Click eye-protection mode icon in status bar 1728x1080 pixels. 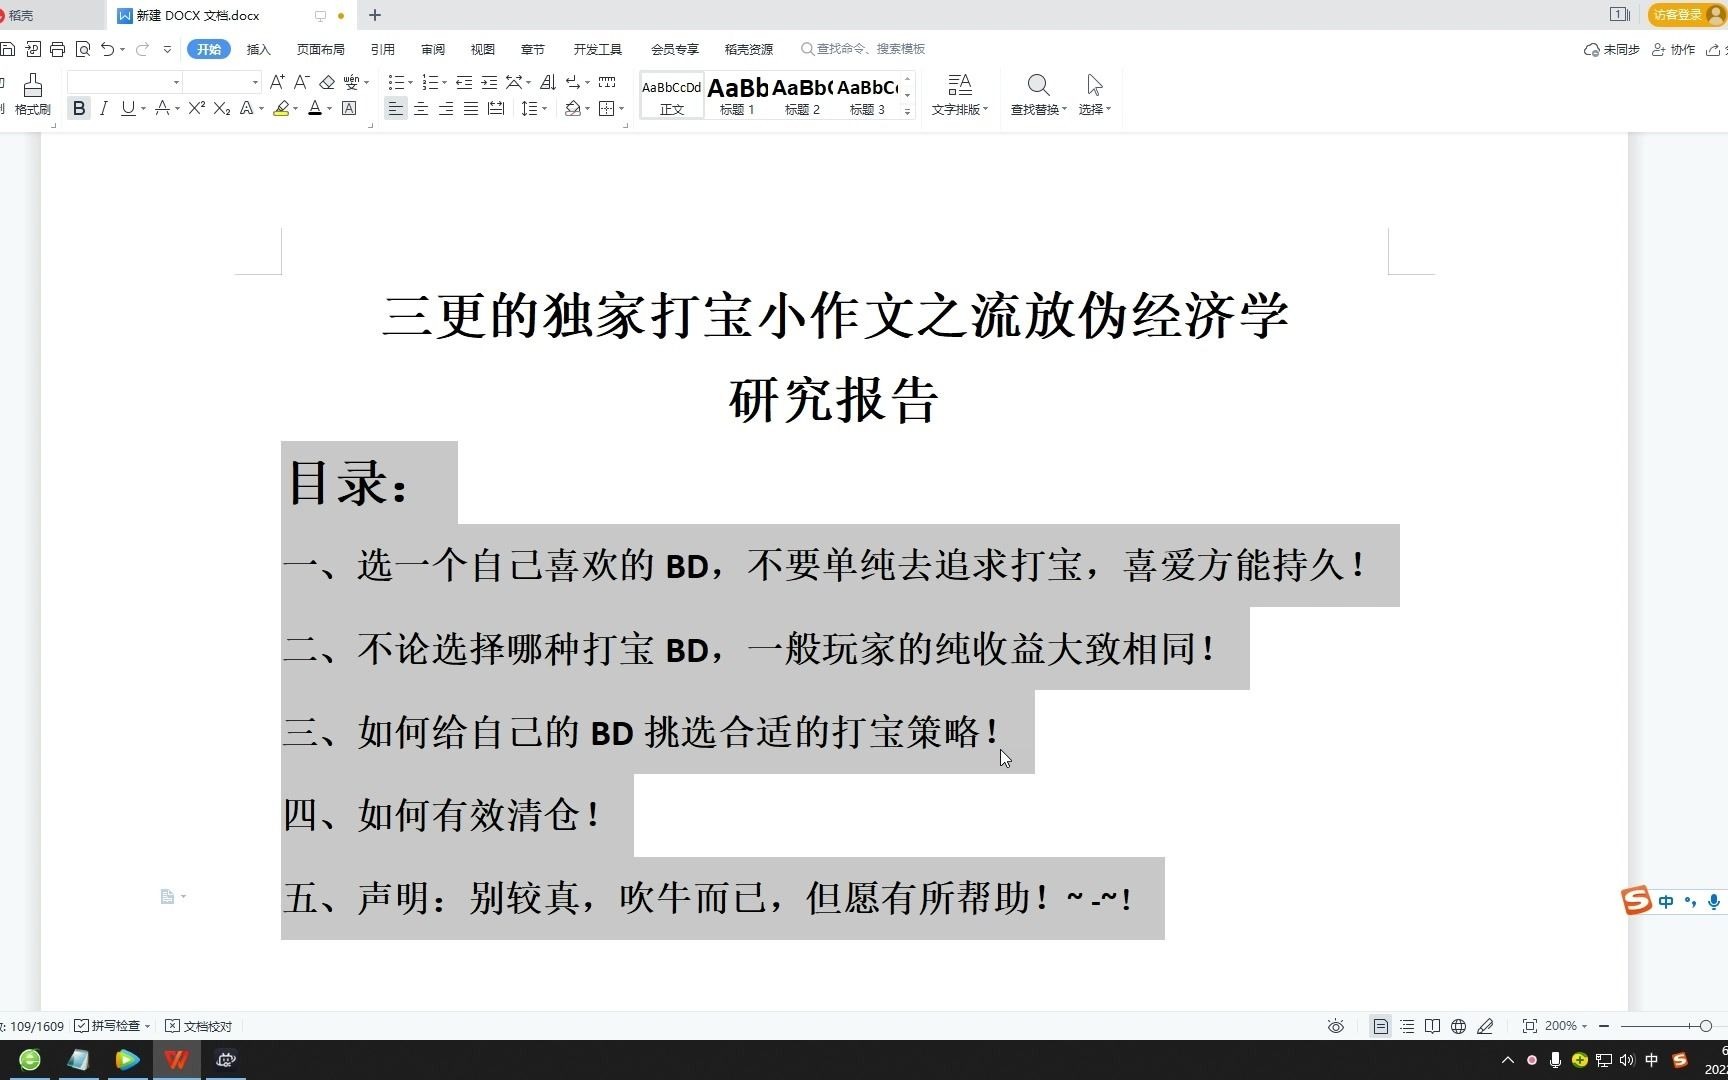(x=1335, y=1026)
